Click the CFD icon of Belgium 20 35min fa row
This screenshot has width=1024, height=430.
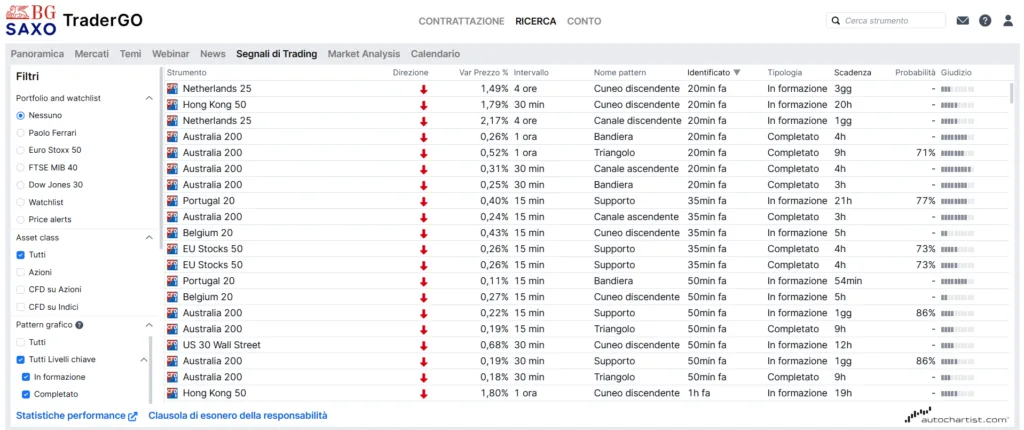pos(172,233)
